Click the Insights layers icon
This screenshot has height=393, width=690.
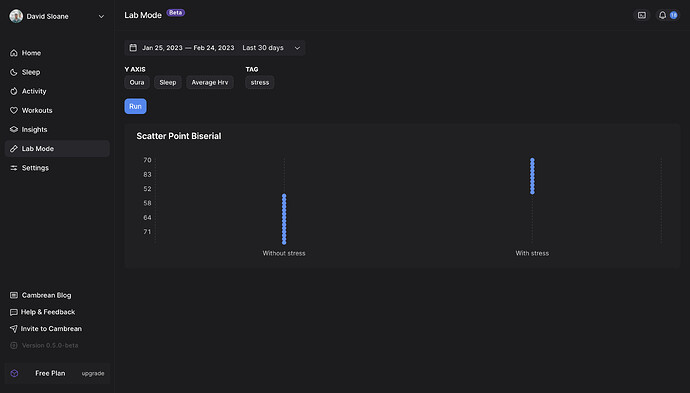tap(14, 129)
